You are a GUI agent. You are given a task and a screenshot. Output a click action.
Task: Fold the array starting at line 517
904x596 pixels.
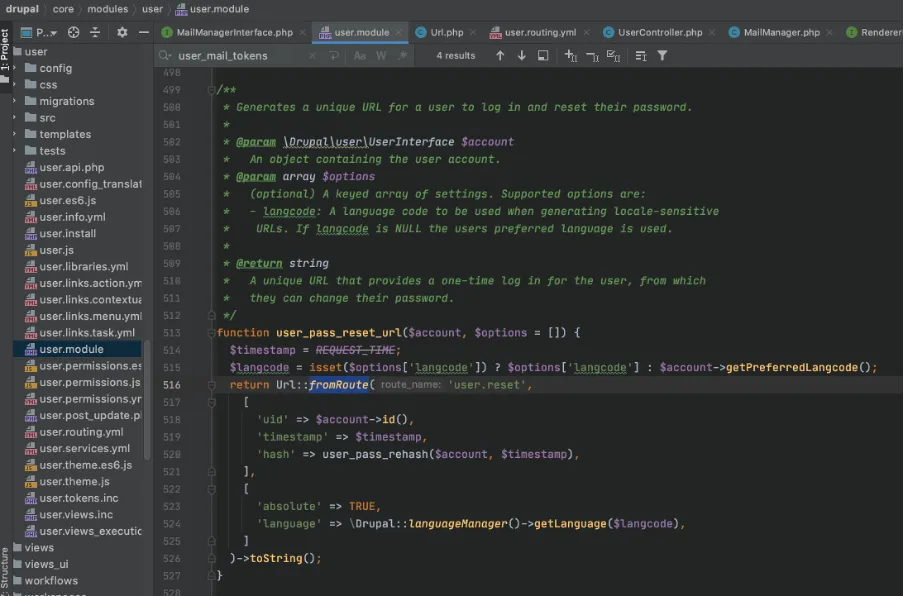[212, 402]
